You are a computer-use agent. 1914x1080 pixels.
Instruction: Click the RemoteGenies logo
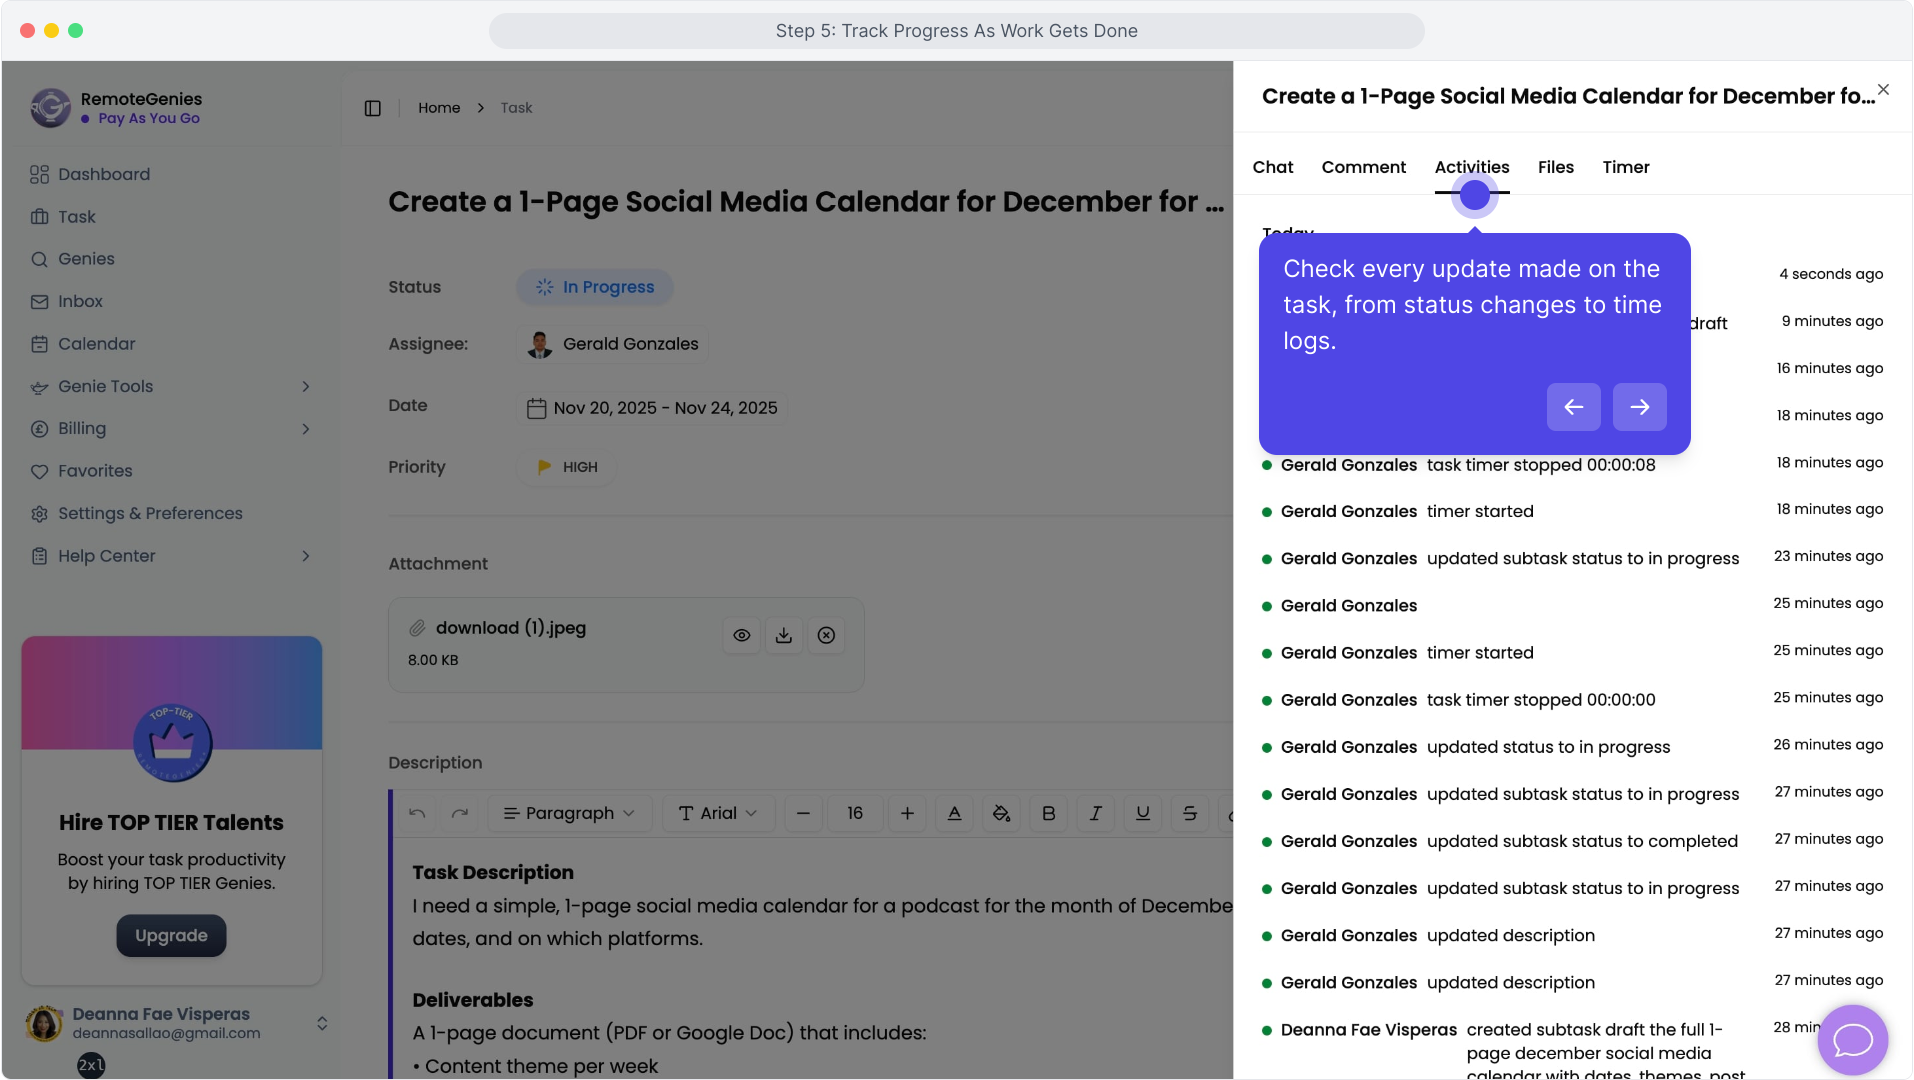click(x=50, y=108)
